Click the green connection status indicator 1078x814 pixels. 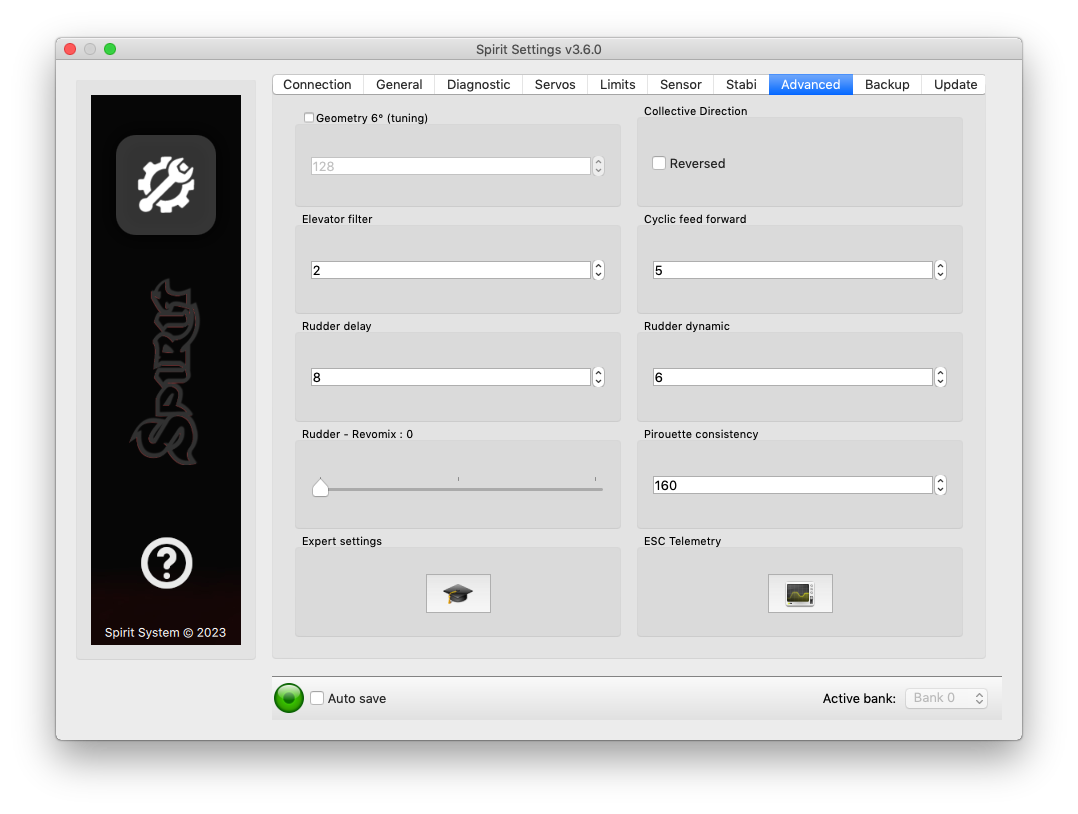coord(289,698)
